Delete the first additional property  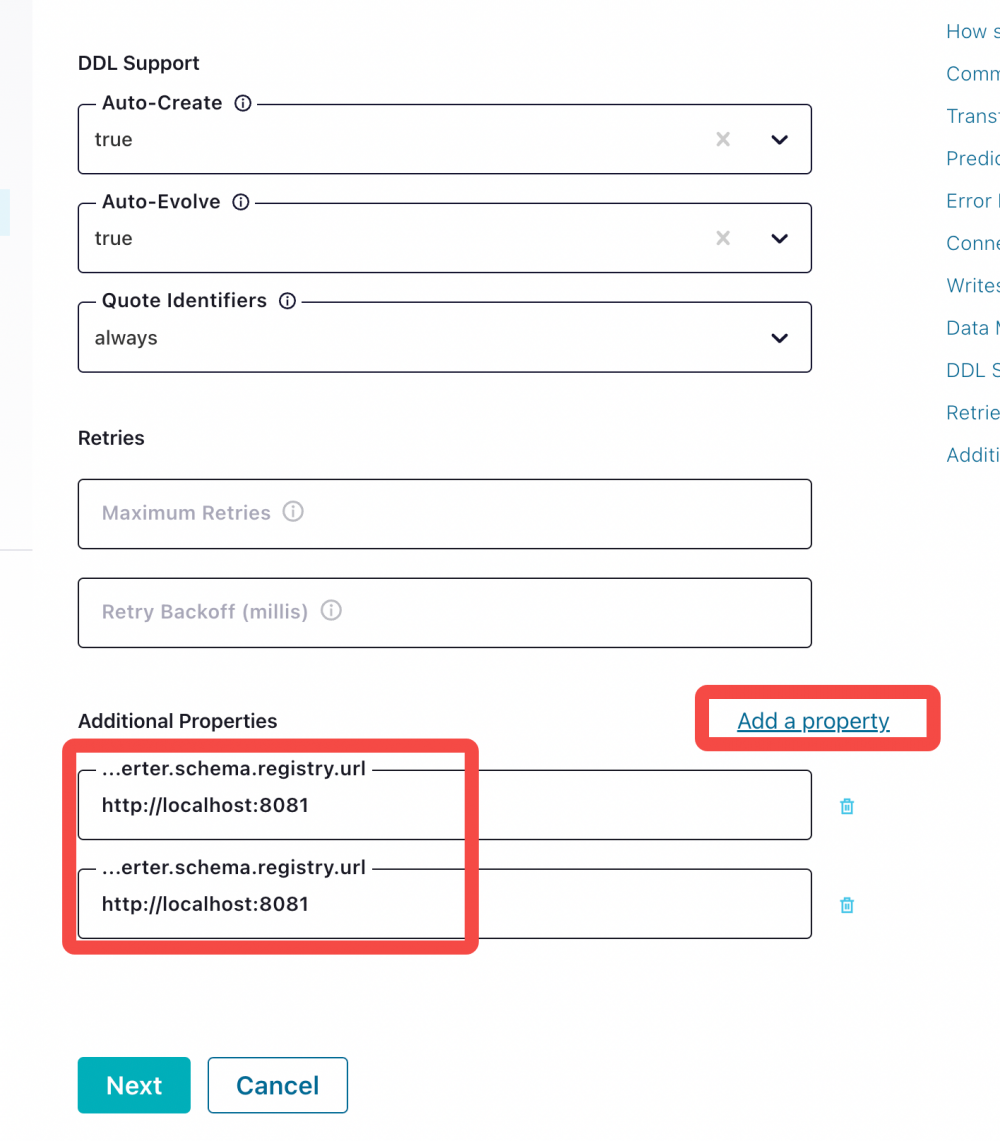coord(847,806)
